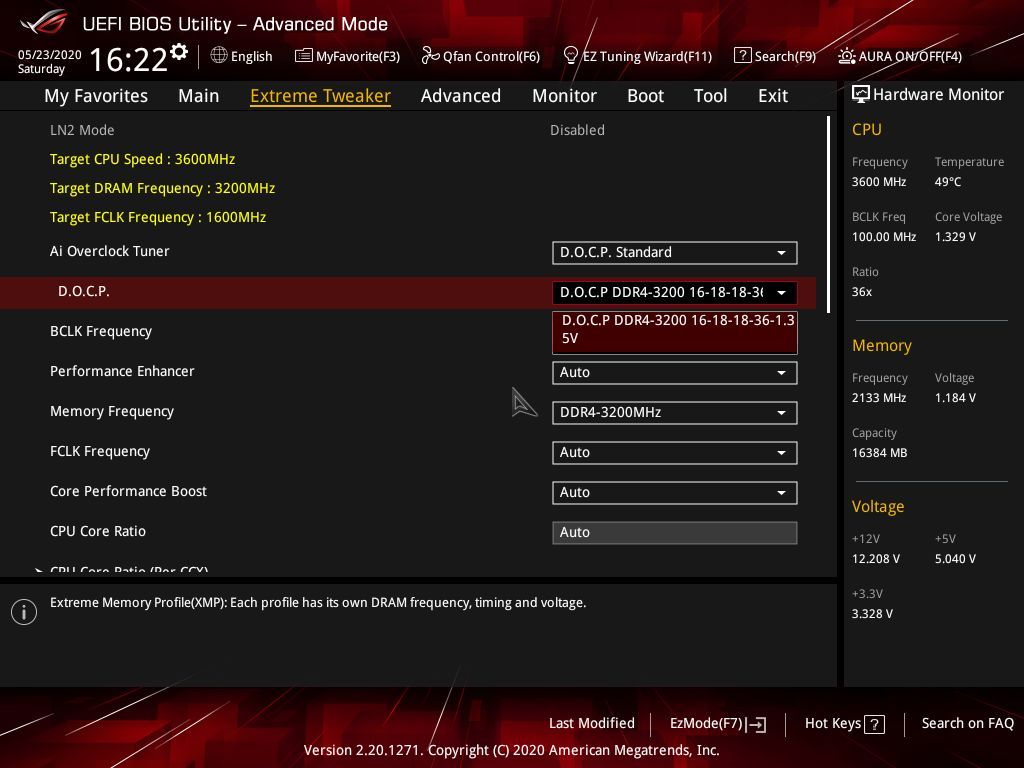Click the MyFavorite list icon
Image resolution: width=1024 pixels, height=768 pixels.
point(304,56)
